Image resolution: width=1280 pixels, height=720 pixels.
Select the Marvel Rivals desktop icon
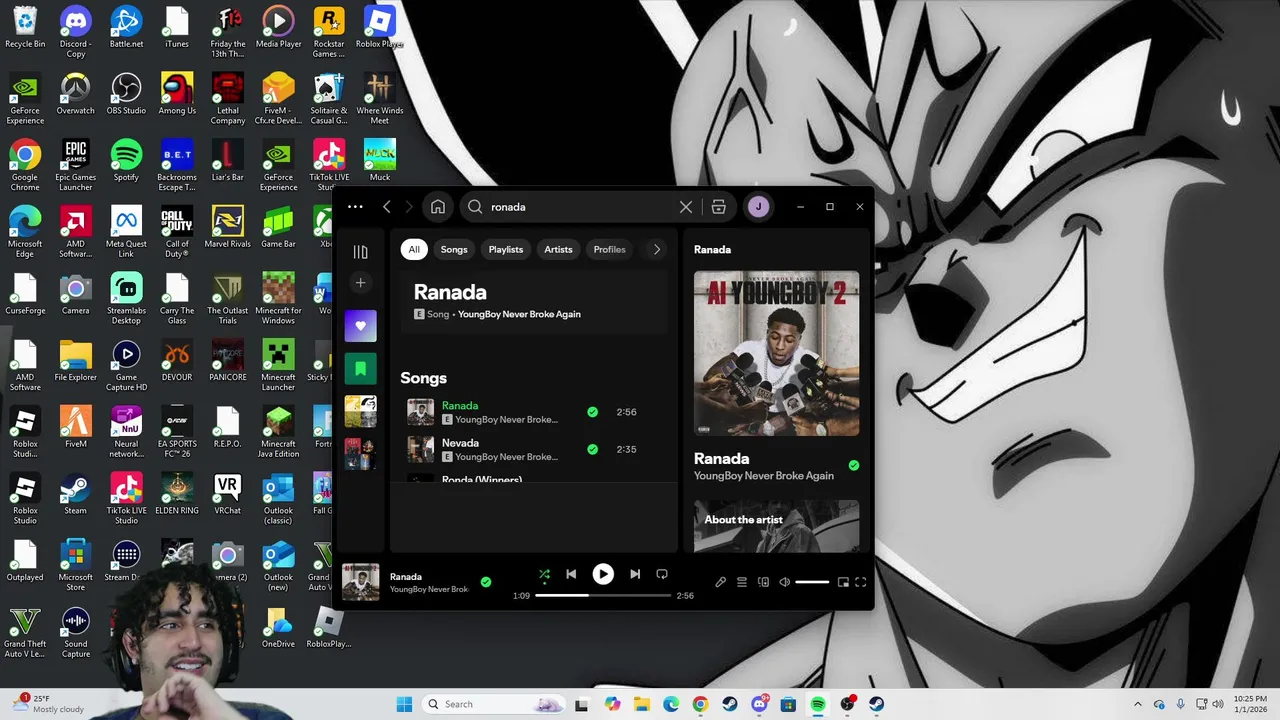(x=227, y=227)
